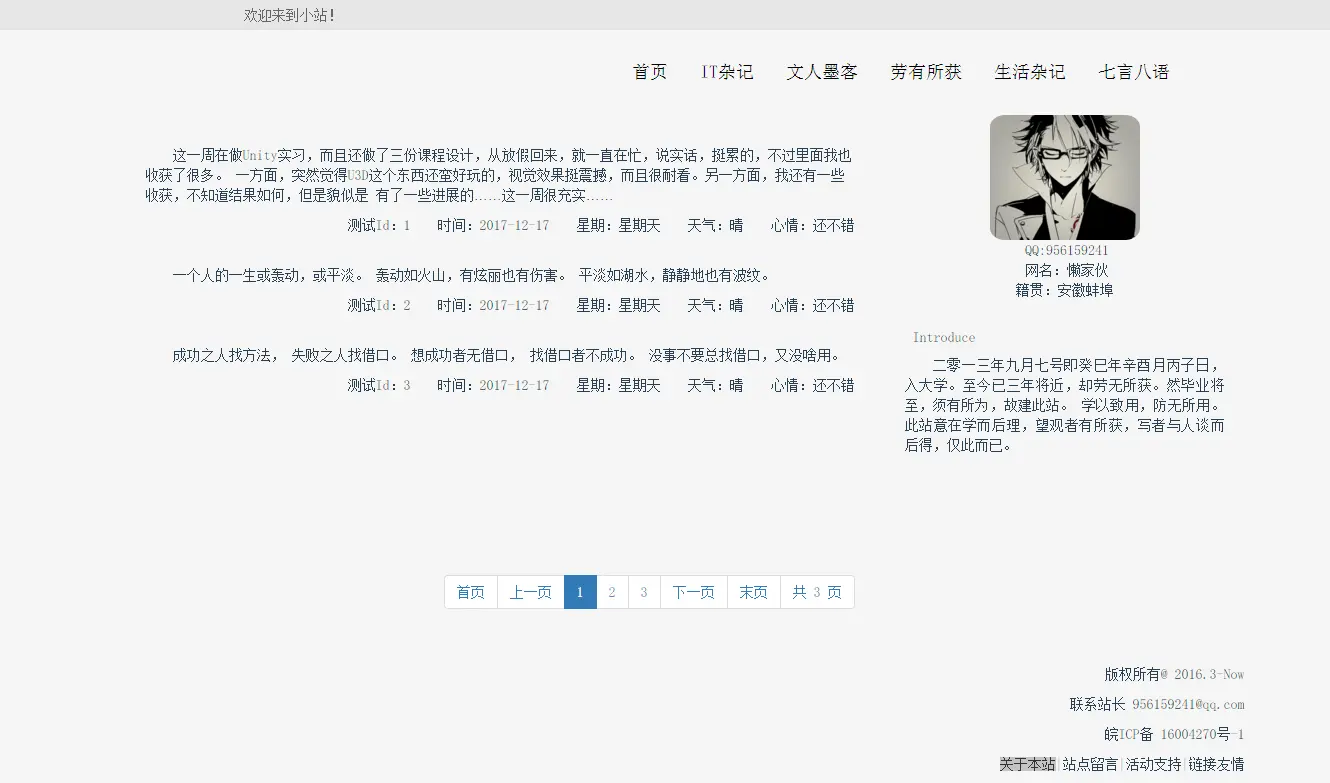
Task: Click 上一页 previous page button
Action: tap(530, 592)
